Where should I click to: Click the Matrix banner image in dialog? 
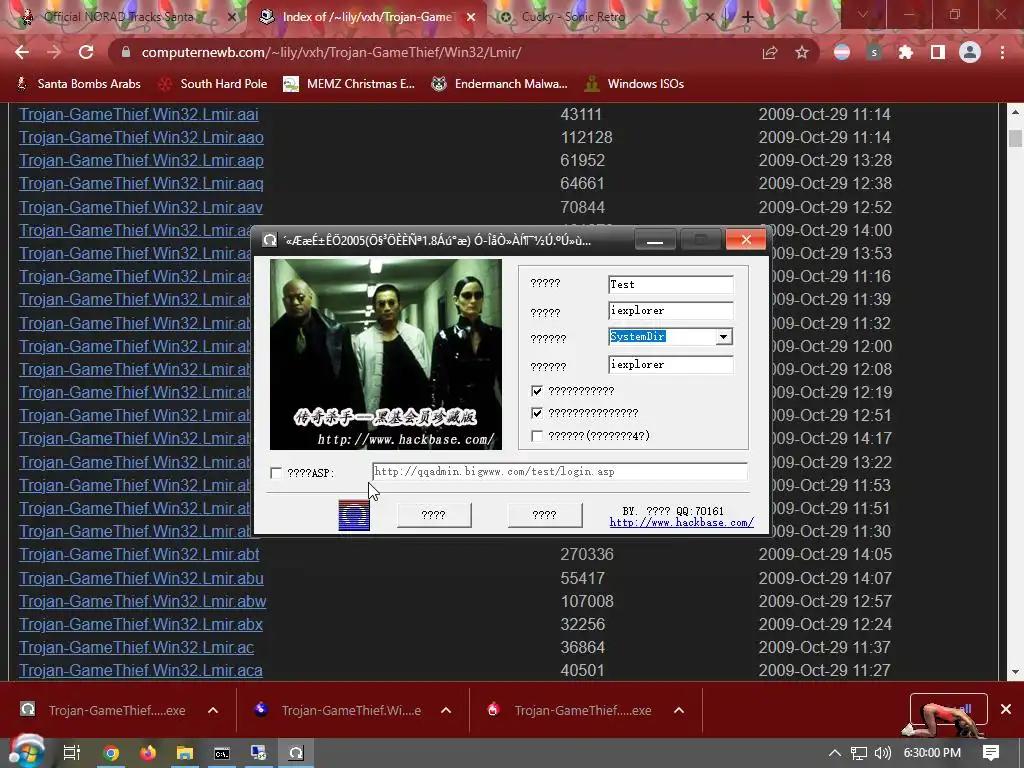(x=386, y=354)
